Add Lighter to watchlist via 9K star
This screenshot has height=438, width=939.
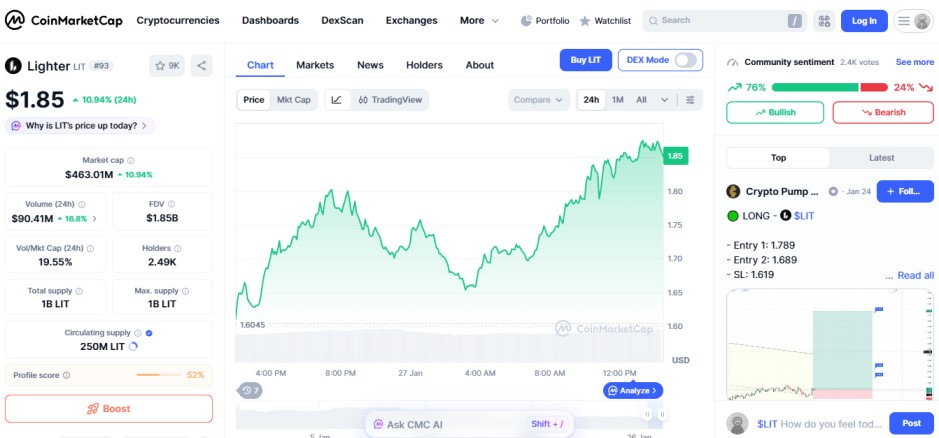(x=167, y=66)
